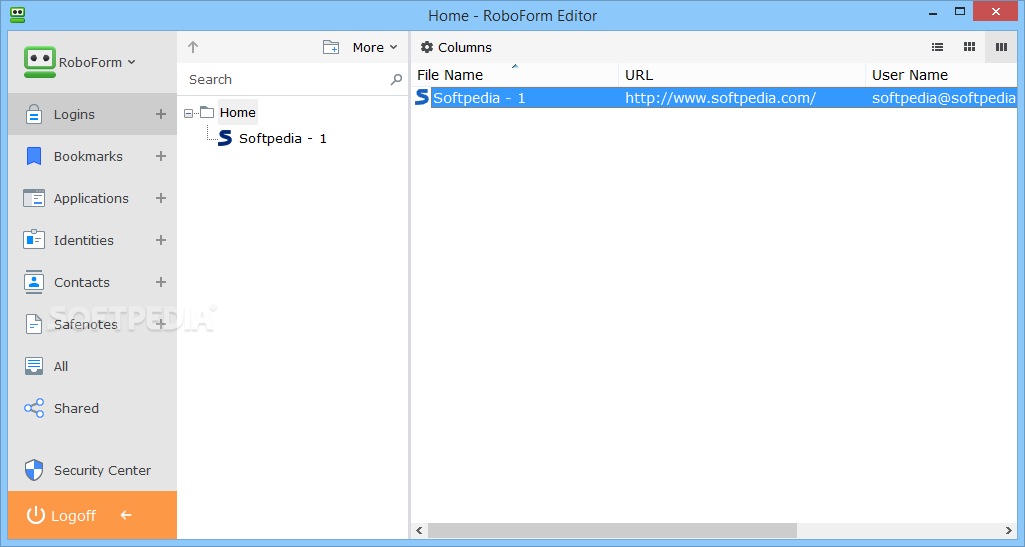Click the http://www.softpedia.com/ URL cell
The image size is (1025, 547).
720,98
